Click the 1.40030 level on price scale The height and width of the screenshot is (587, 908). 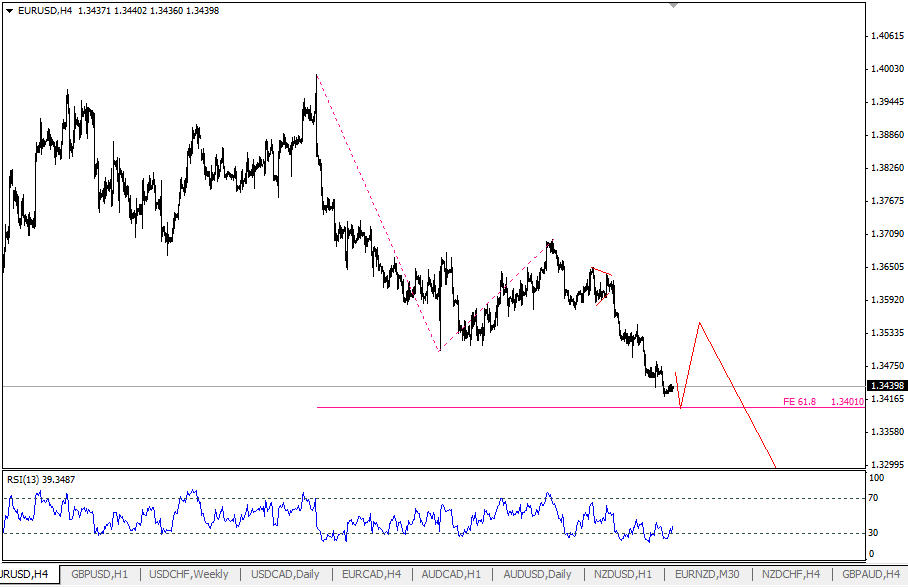coord(886,69)
